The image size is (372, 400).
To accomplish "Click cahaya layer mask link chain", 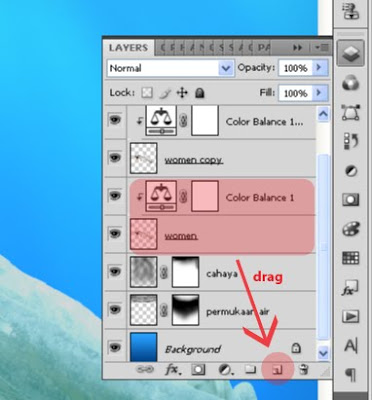I will click(x=164, y=273).
